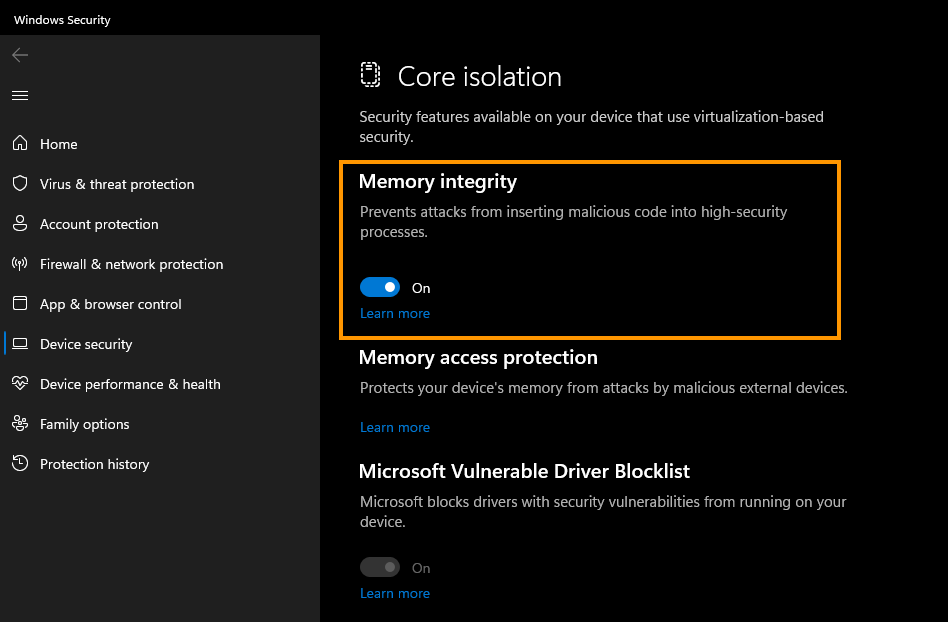The height and width of the screenshot is (622, 948).
Task: Click the Memory access protection heading
Action: point(478,357)
